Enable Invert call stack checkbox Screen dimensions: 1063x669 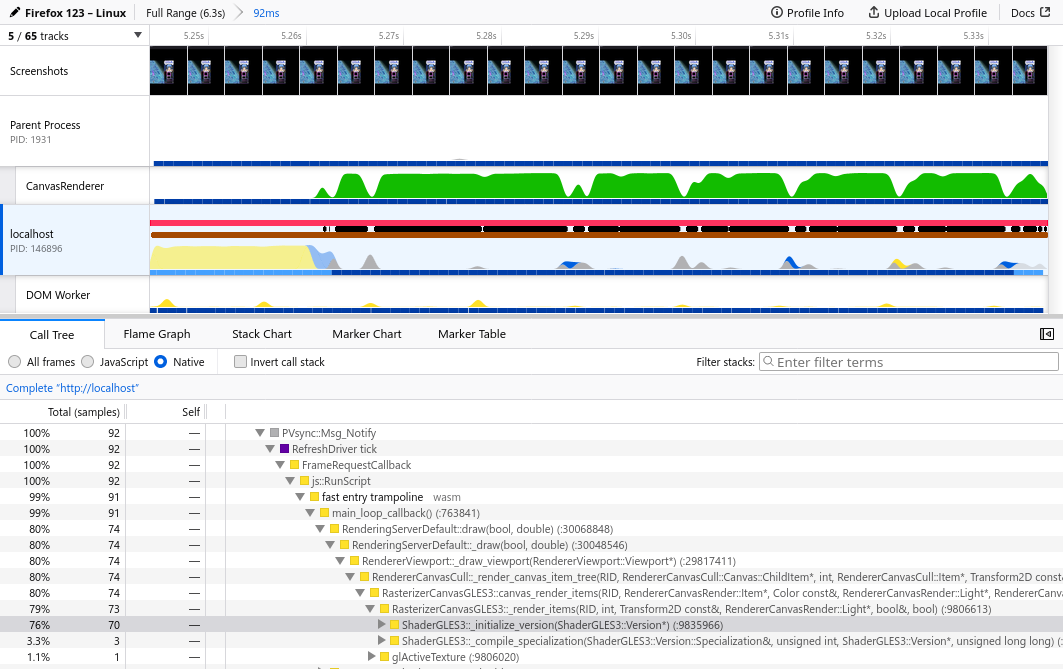click(x=240, y=362)
